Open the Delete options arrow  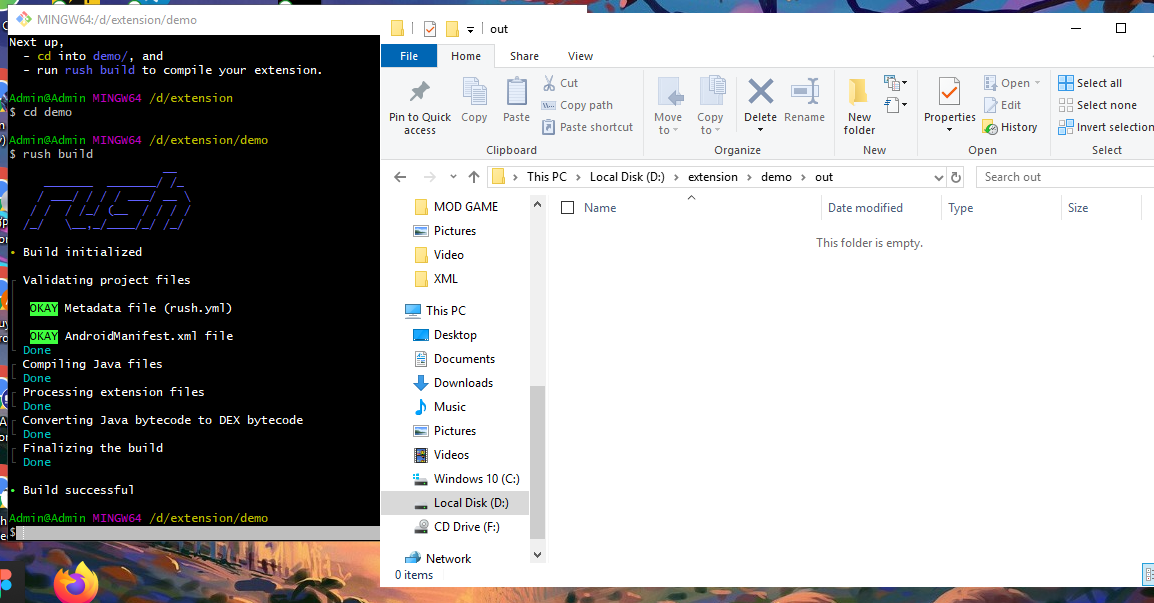(x=760, y=130)
